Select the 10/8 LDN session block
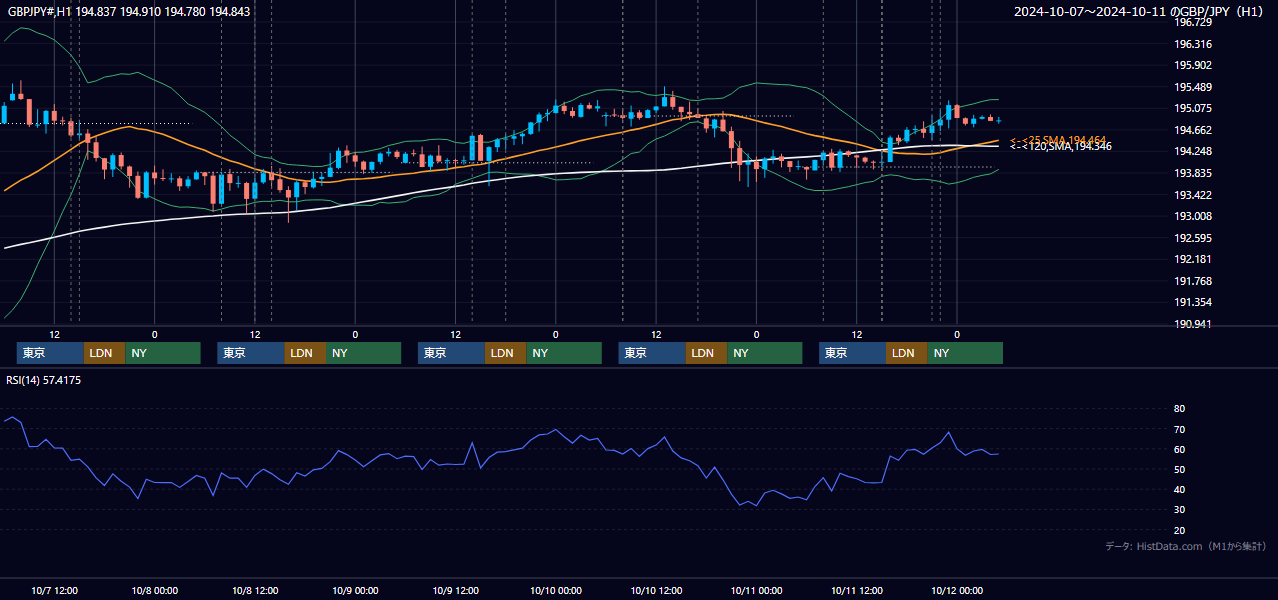 pos(305,353)
